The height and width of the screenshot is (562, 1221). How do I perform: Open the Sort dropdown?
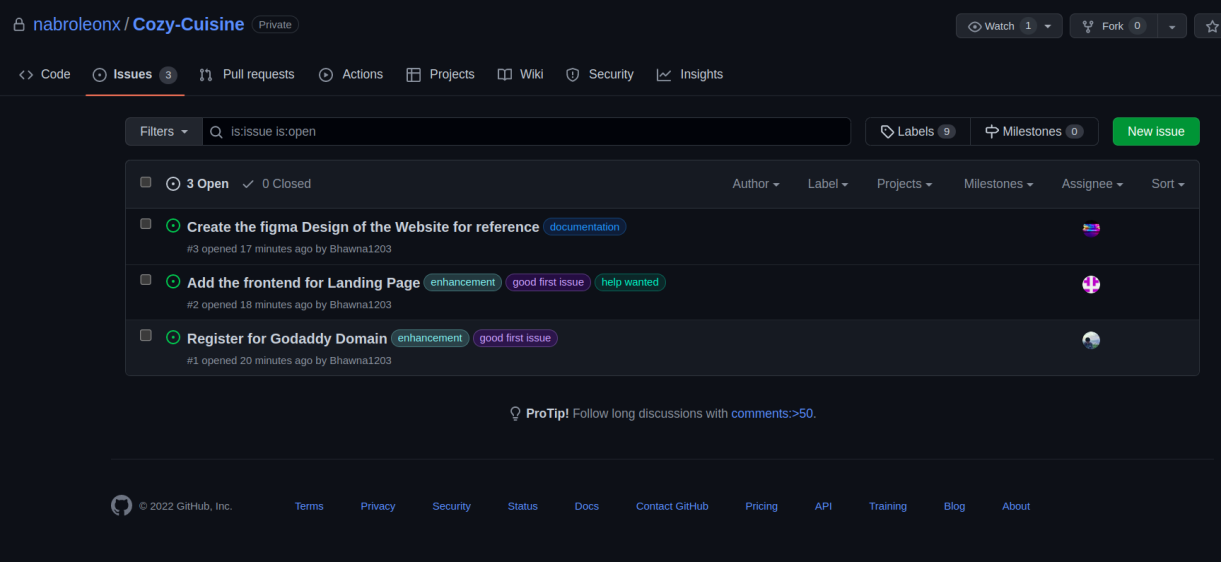click(1168, 184)
